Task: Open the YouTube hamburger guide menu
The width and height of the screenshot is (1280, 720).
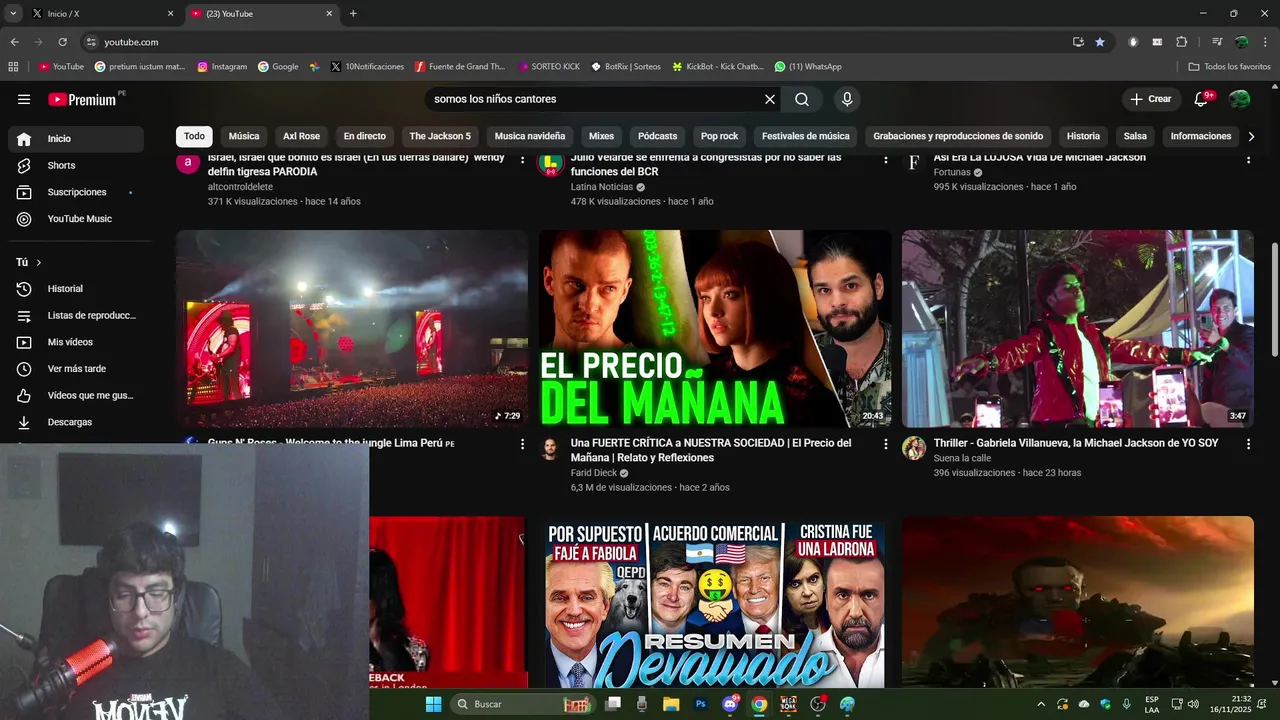Action: [x=24, y=99]
